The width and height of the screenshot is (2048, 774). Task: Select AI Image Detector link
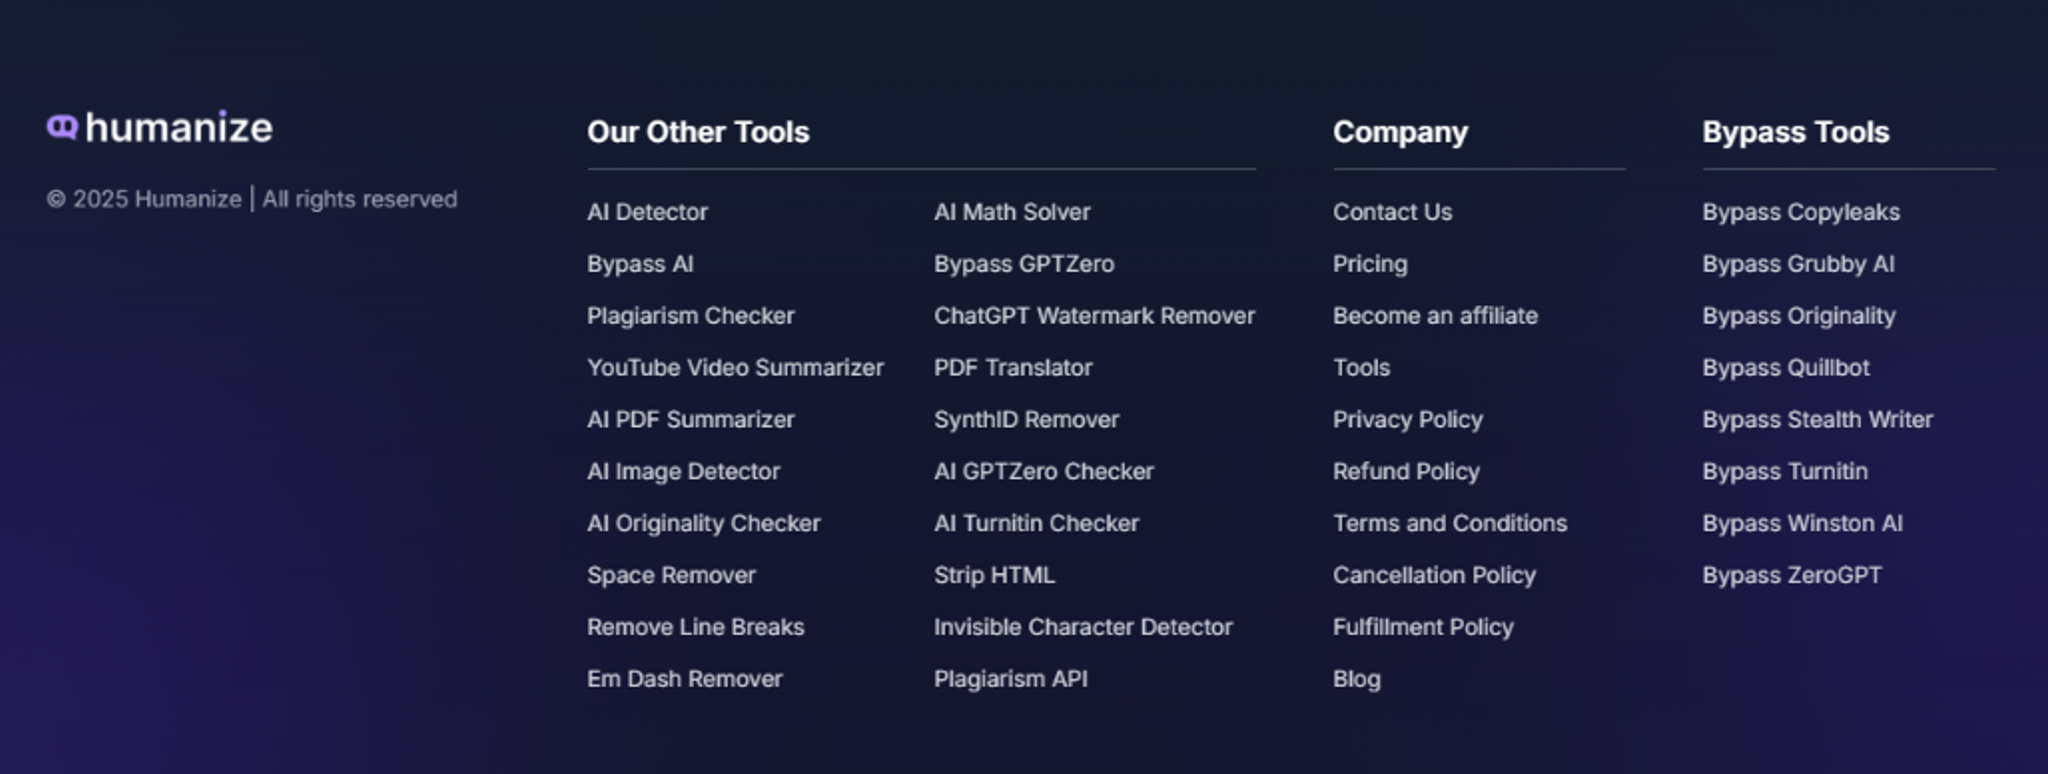684,472
